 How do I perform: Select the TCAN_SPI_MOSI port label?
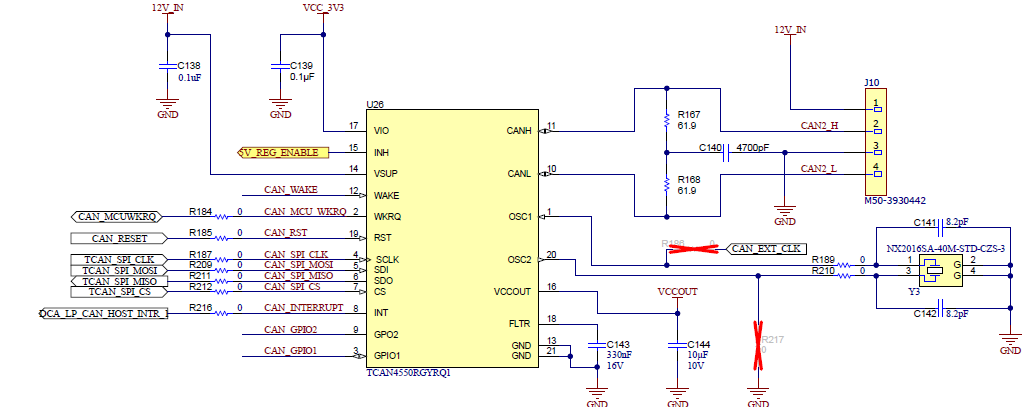coord(118,270)
